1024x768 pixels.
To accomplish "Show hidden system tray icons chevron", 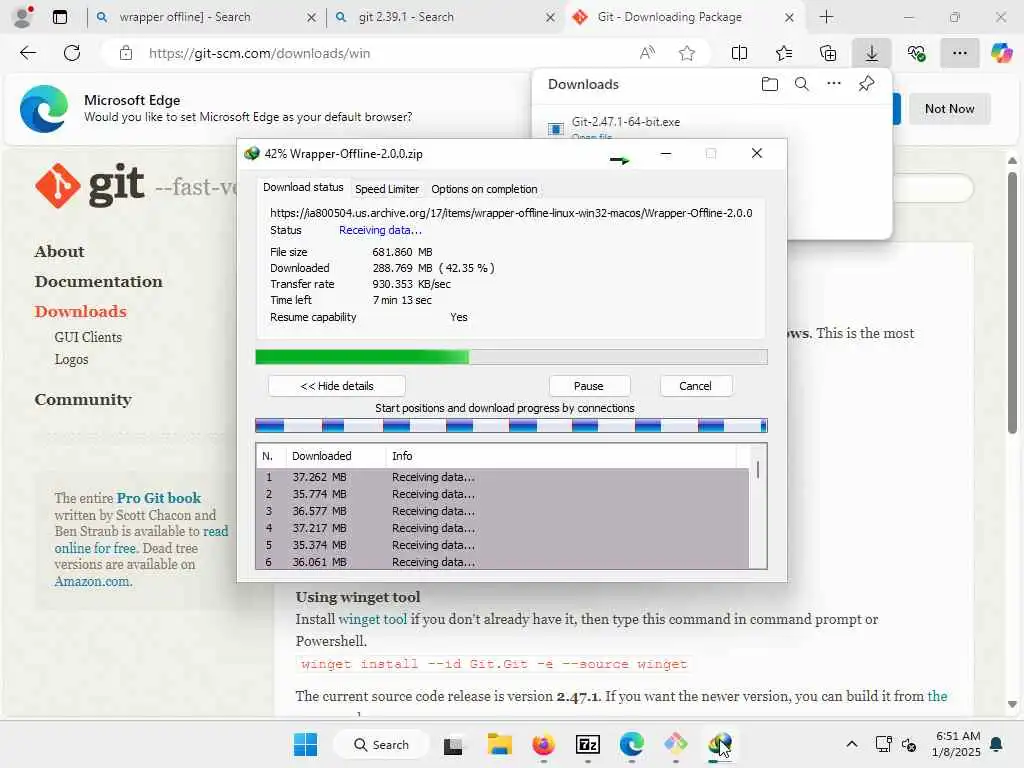I will [852, 744].
